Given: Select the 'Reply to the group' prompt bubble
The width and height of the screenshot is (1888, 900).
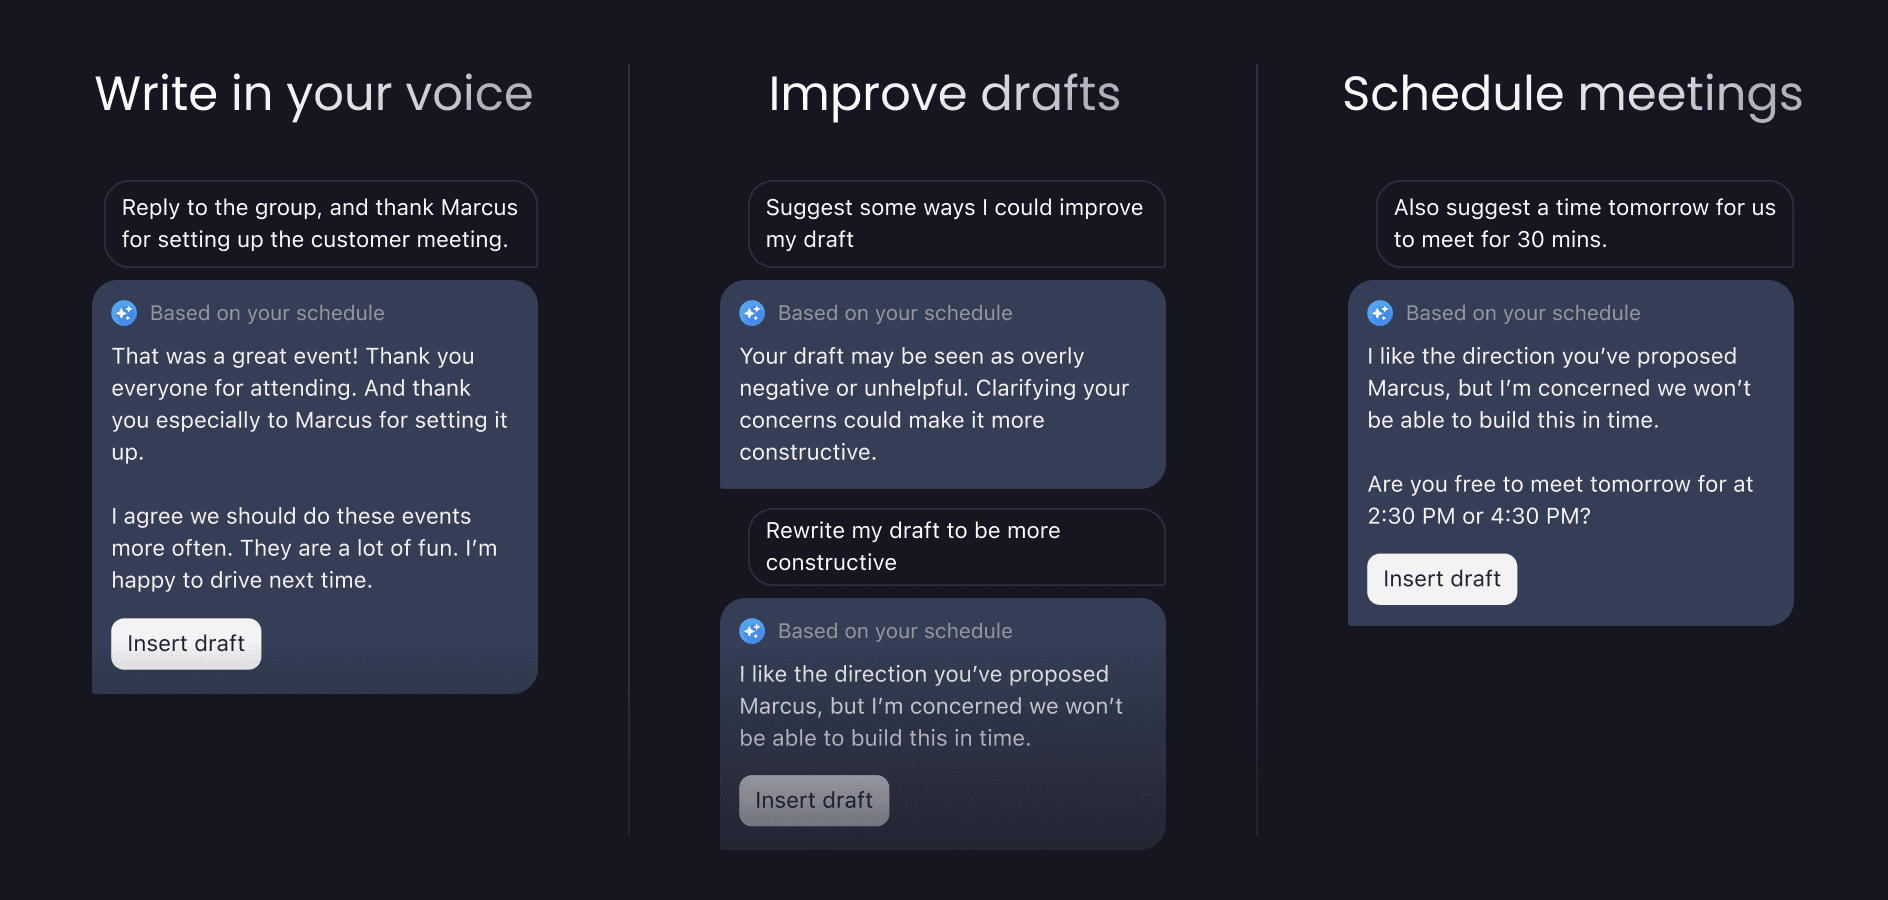Looking at the screenshot, I should [320, 224].
